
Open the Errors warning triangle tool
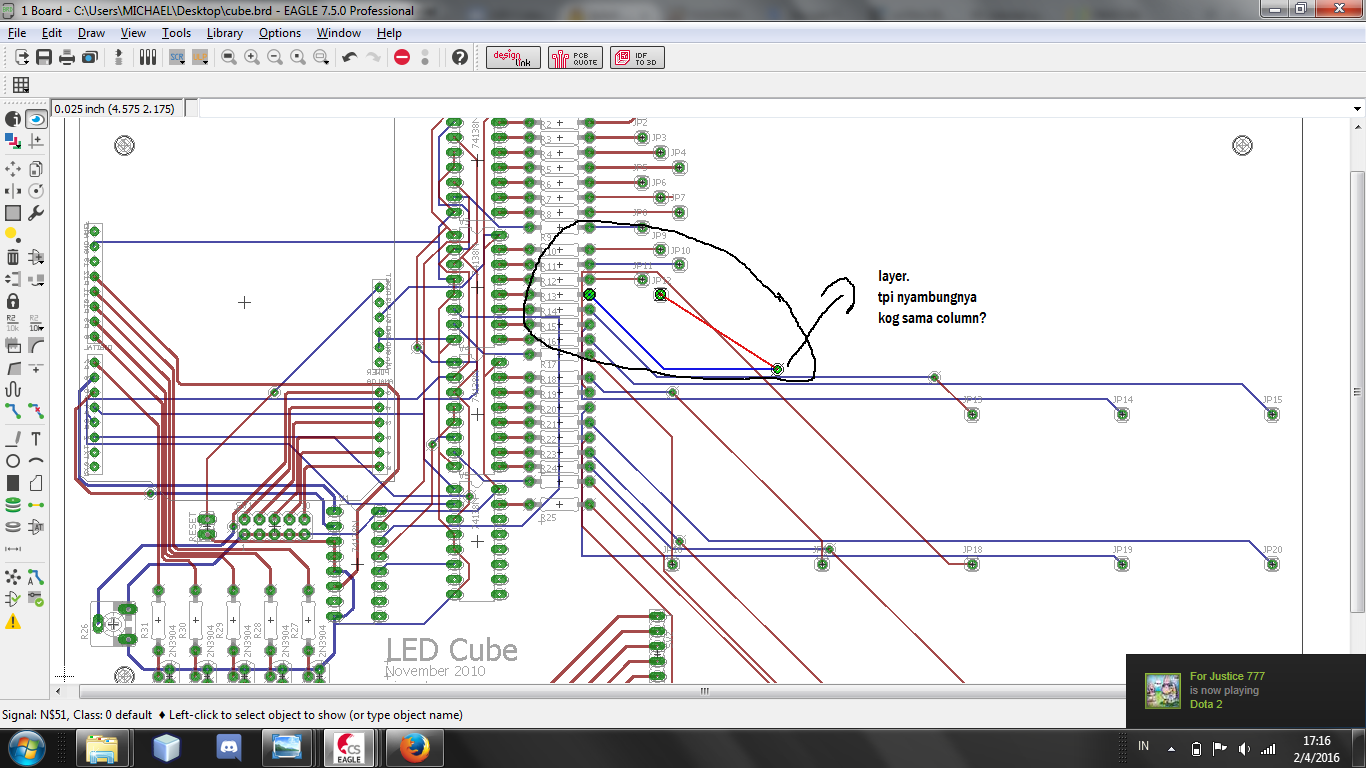[x=13, y=621]
